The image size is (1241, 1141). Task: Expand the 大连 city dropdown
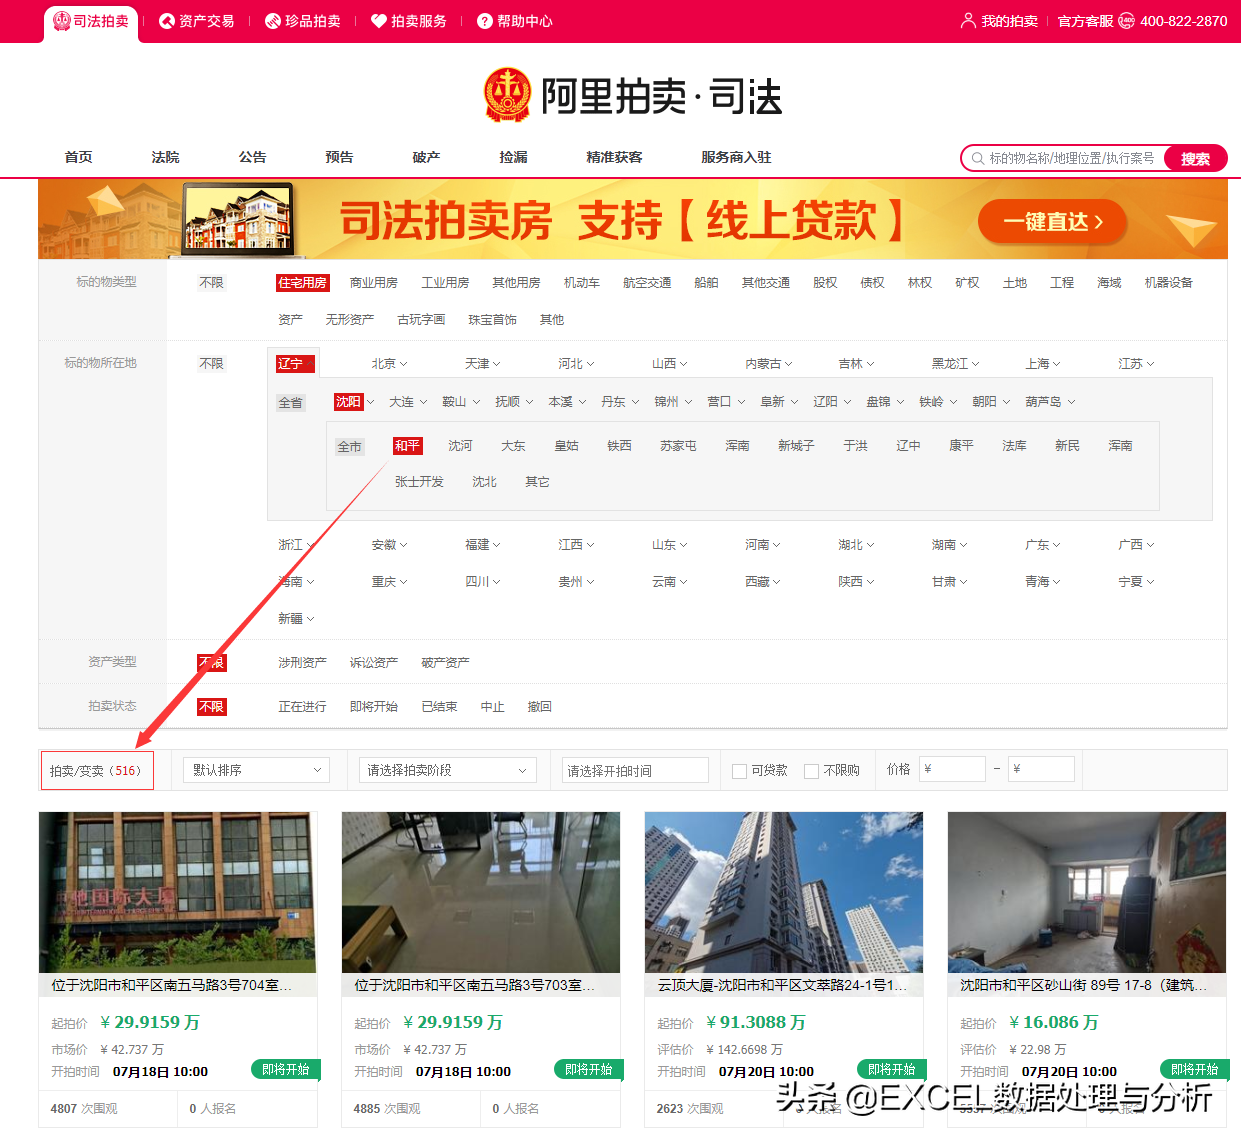(x=408, y=402)
